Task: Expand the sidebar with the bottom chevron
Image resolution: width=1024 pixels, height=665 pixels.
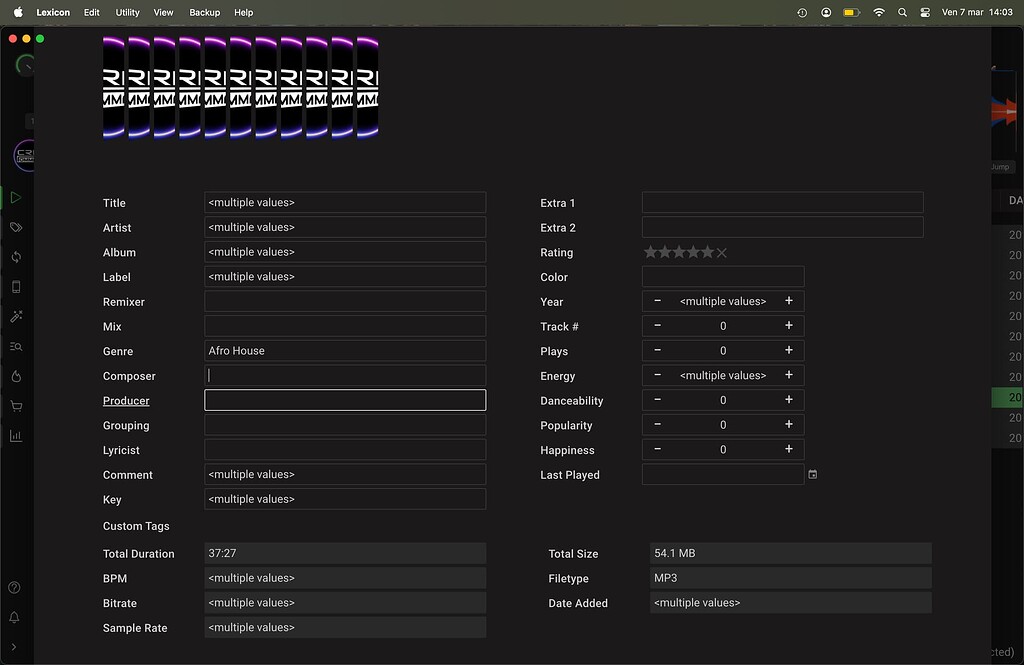Action: pos(14,647)
